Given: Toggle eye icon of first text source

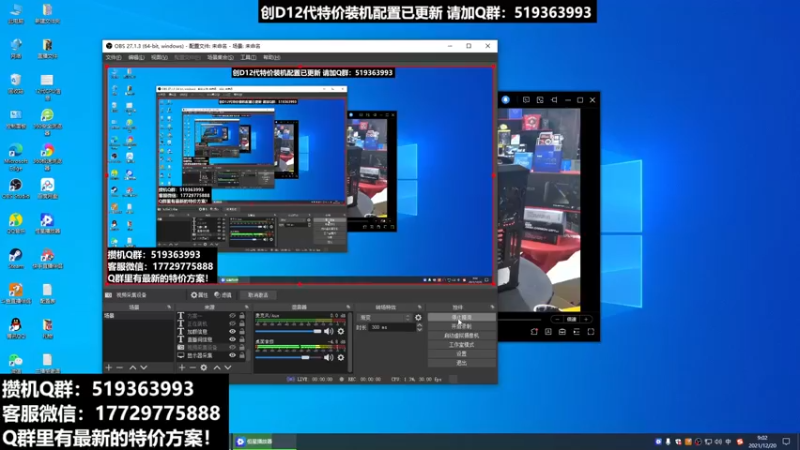Looking at the screenshot, I should point(233,316).
